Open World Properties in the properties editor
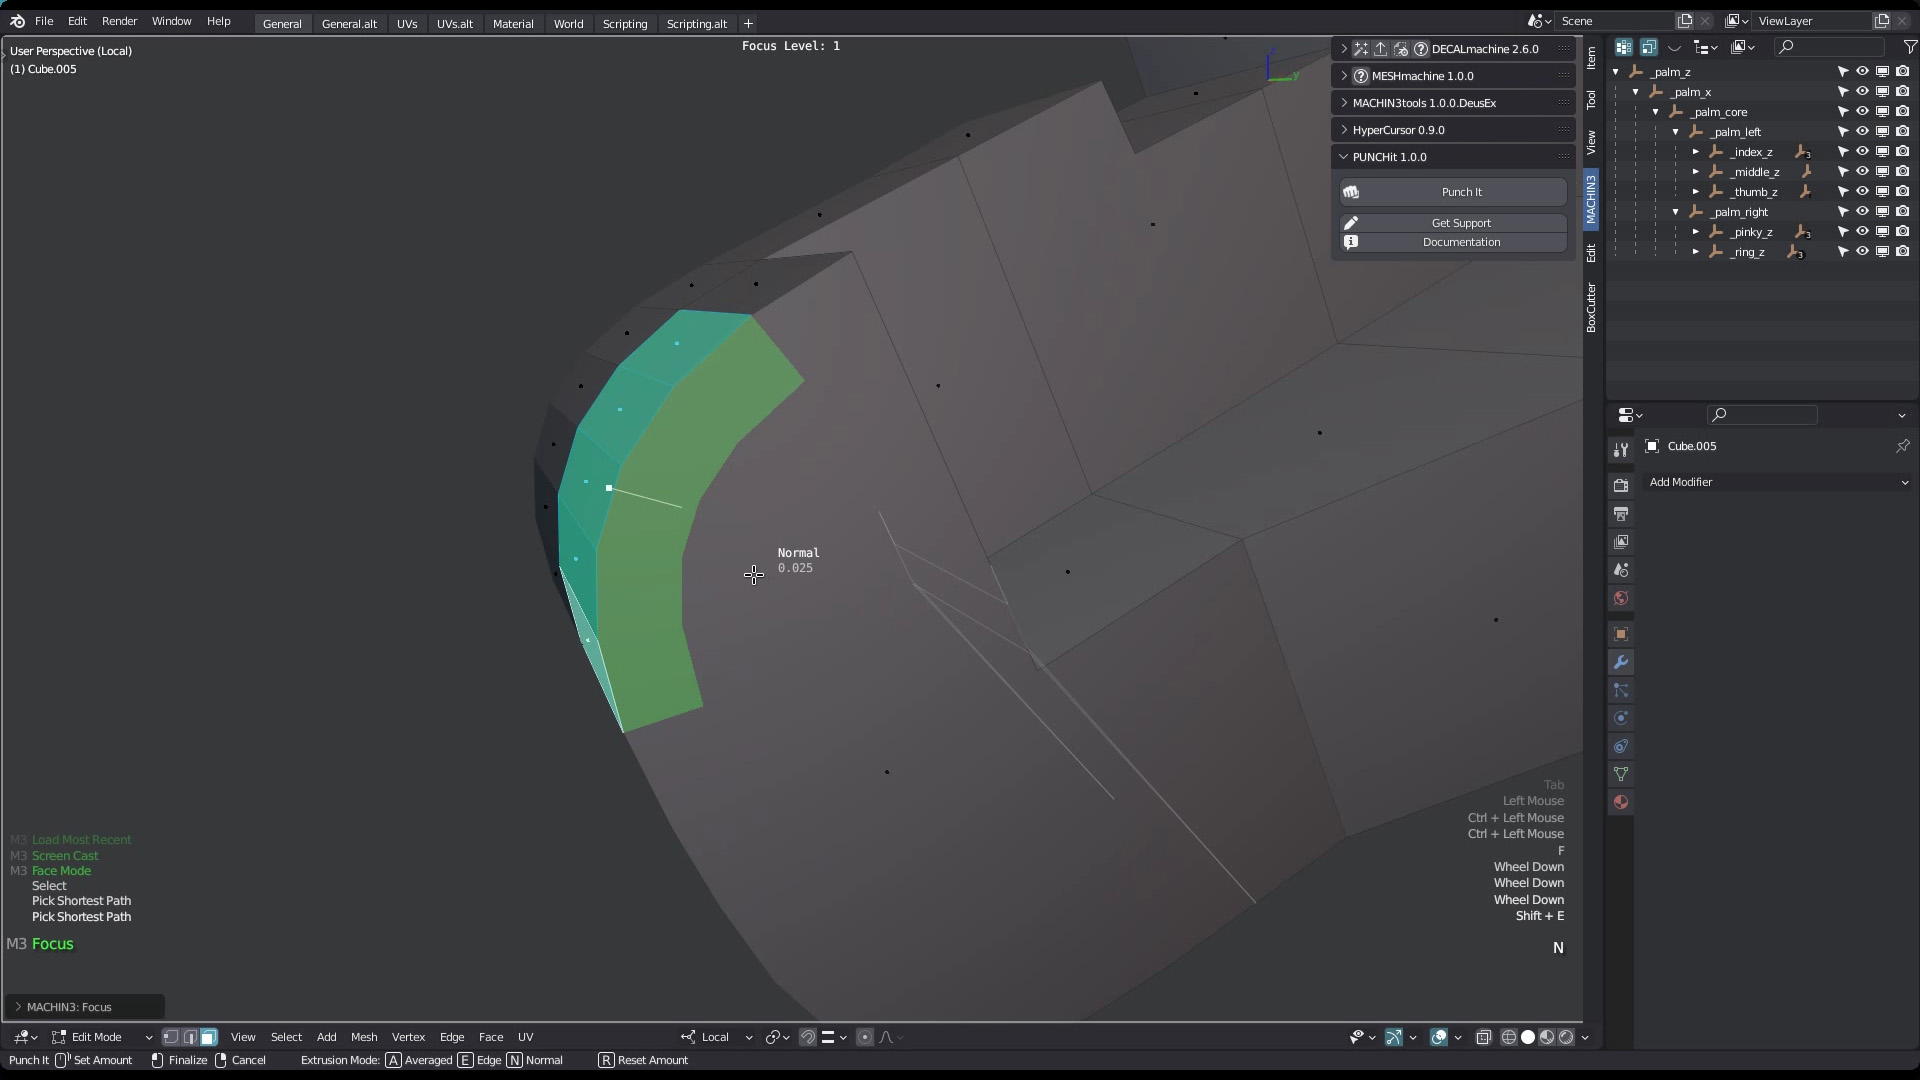This screenshot has height=1080, width=1920. [1621, 597]
